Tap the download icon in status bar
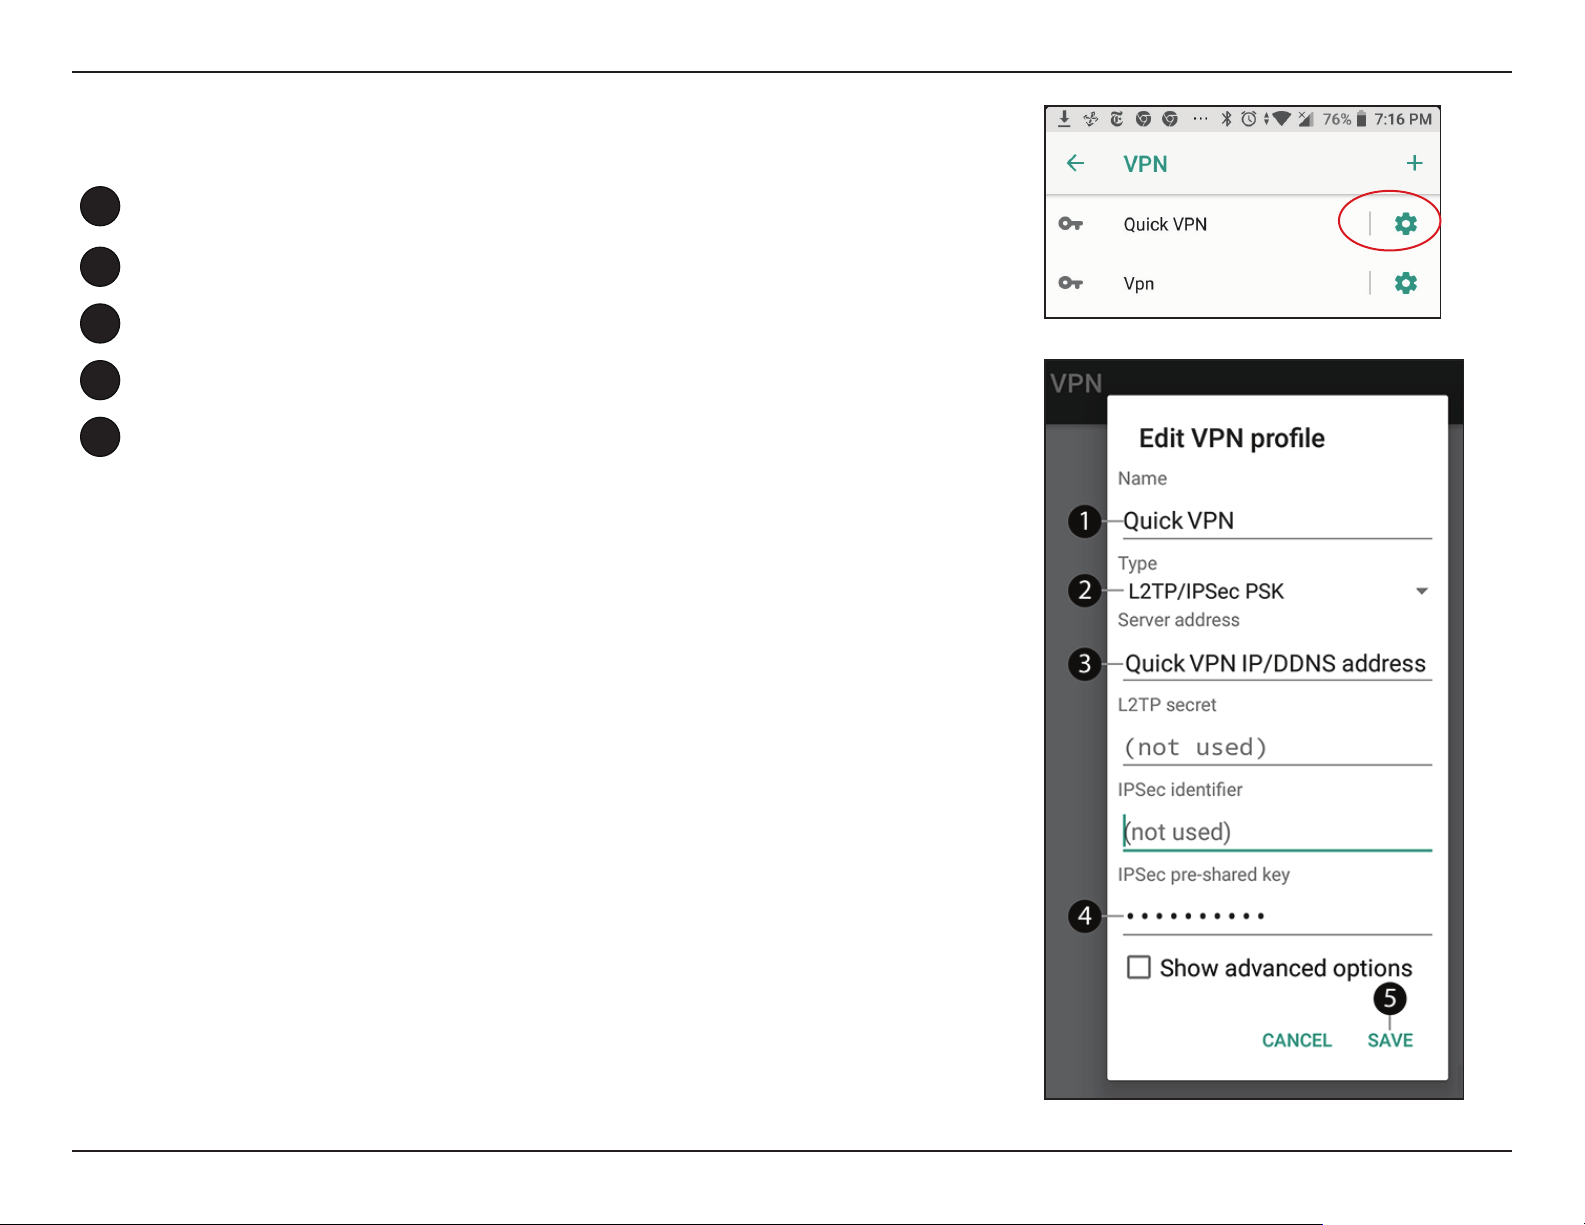1585x1225 pixels. click(1064, 119)
